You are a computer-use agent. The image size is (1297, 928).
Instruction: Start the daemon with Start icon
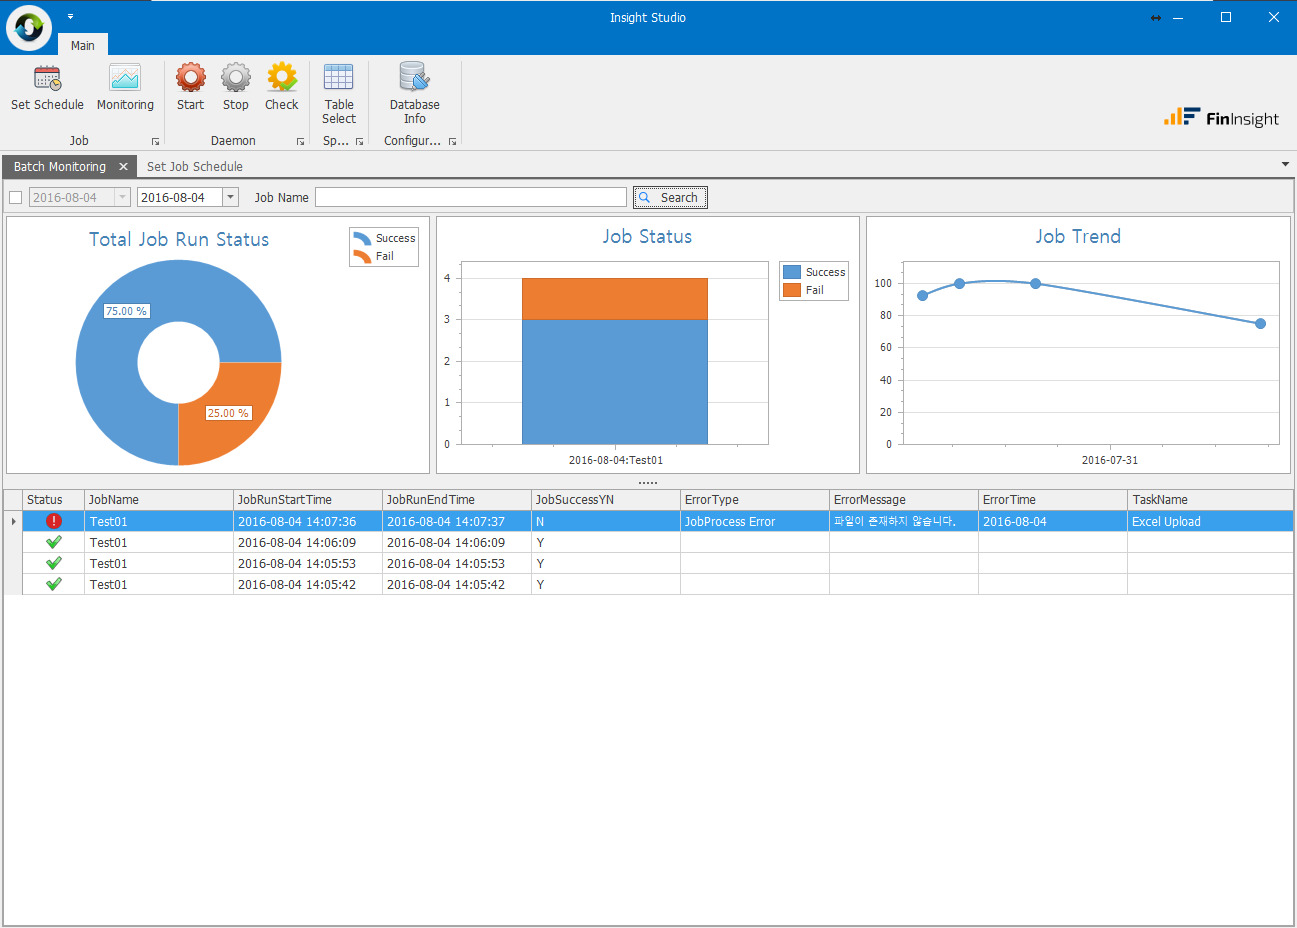click(x=190, y=88)
